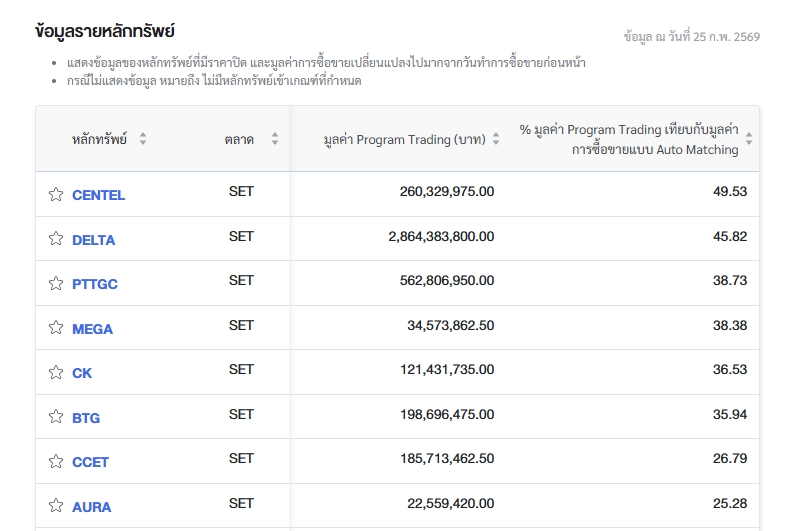807x531 pixels.
Task: Open the CENTEL stock link
Action: pos(98,195)
